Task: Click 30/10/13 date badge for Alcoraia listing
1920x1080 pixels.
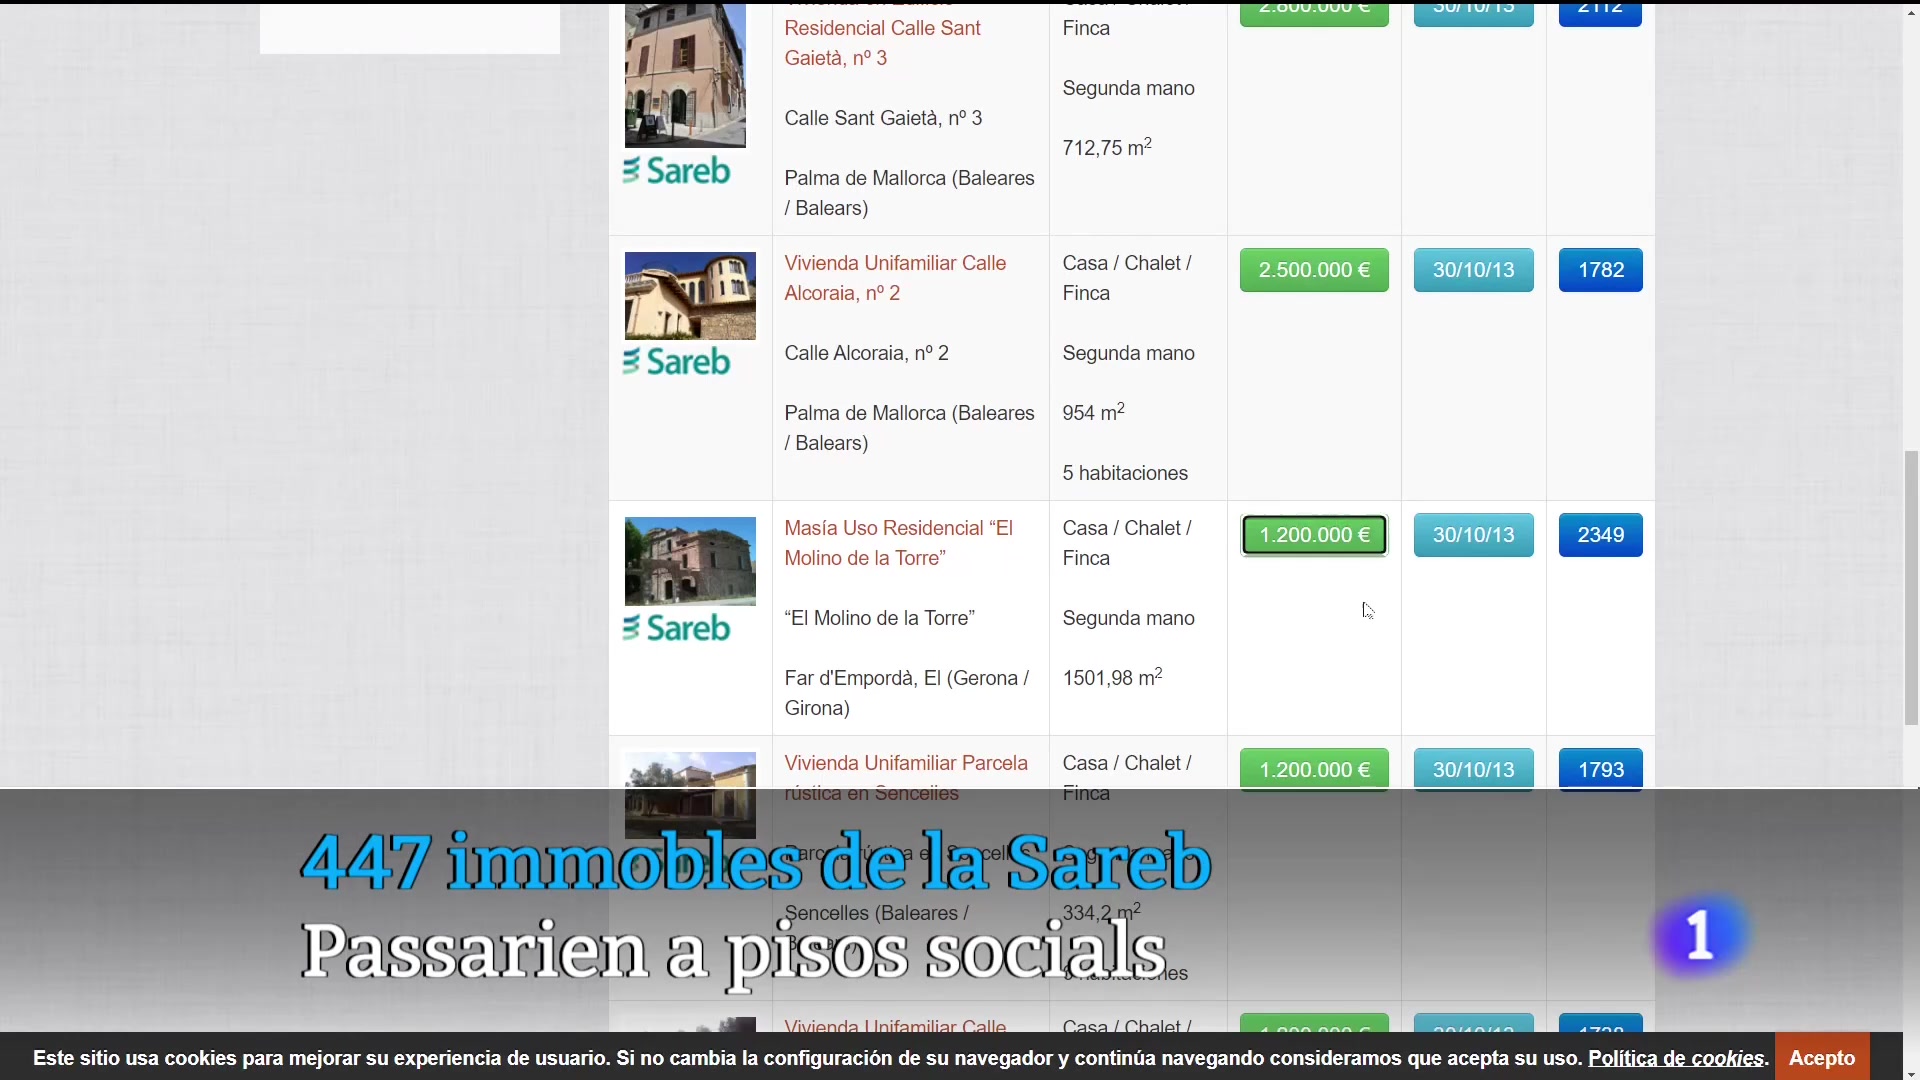Action: [x=1473, y=270]
